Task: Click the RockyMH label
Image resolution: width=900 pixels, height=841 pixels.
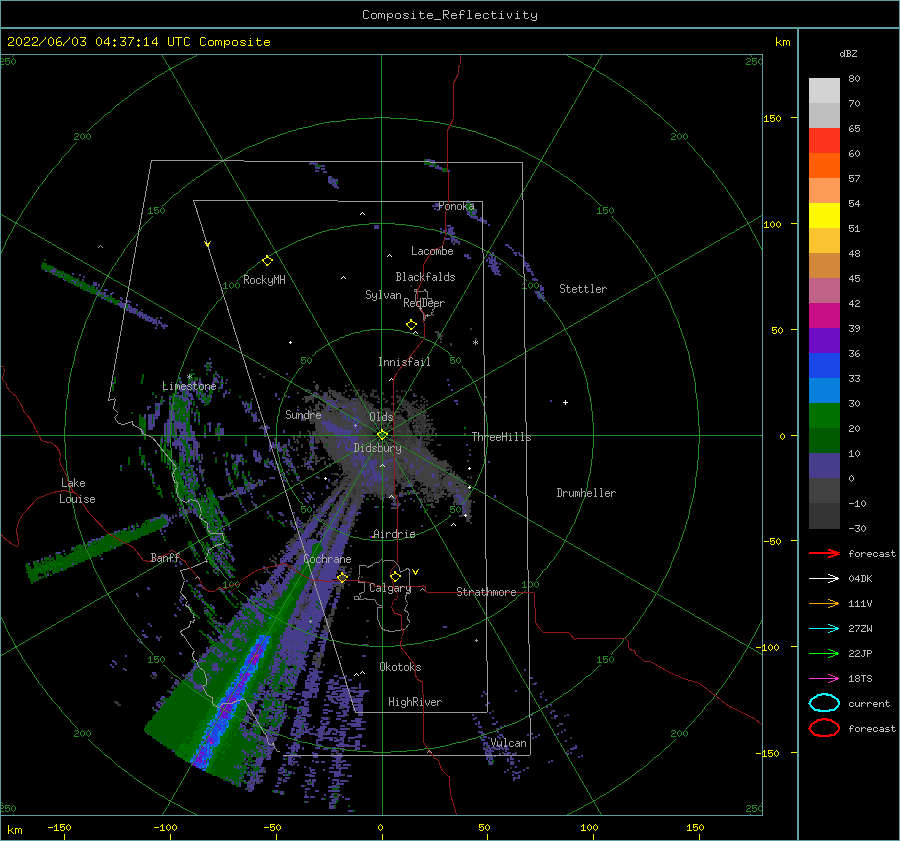Action: [x=264, y=280]
